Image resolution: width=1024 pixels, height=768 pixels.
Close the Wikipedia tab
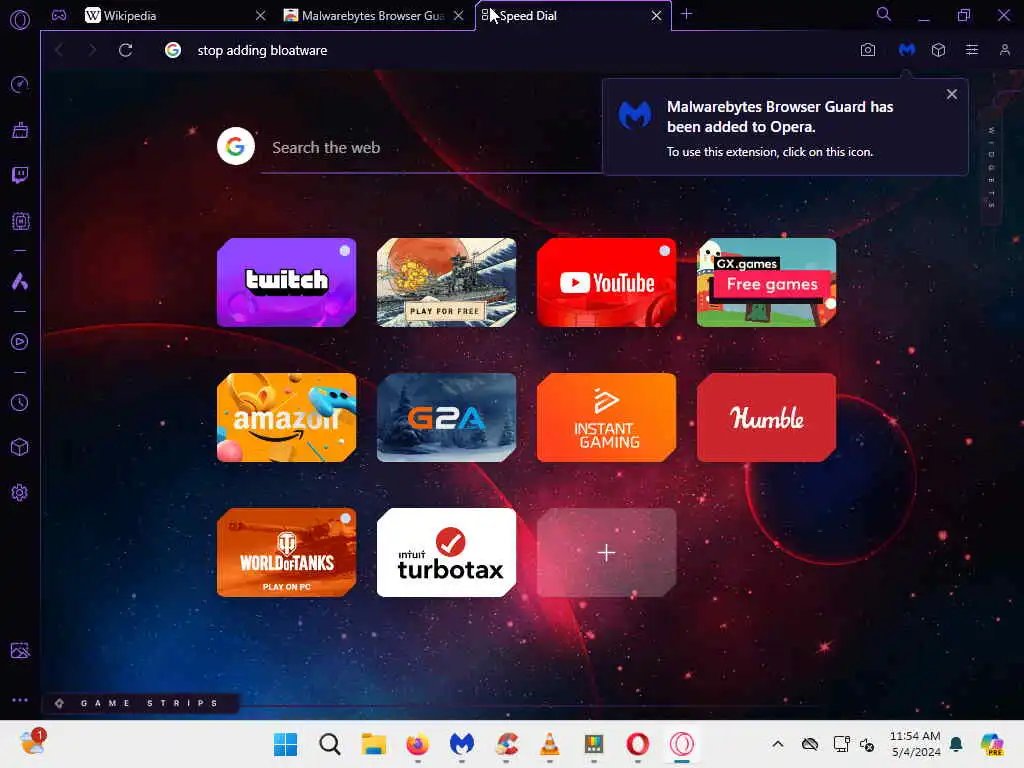[x=261, y=16]
